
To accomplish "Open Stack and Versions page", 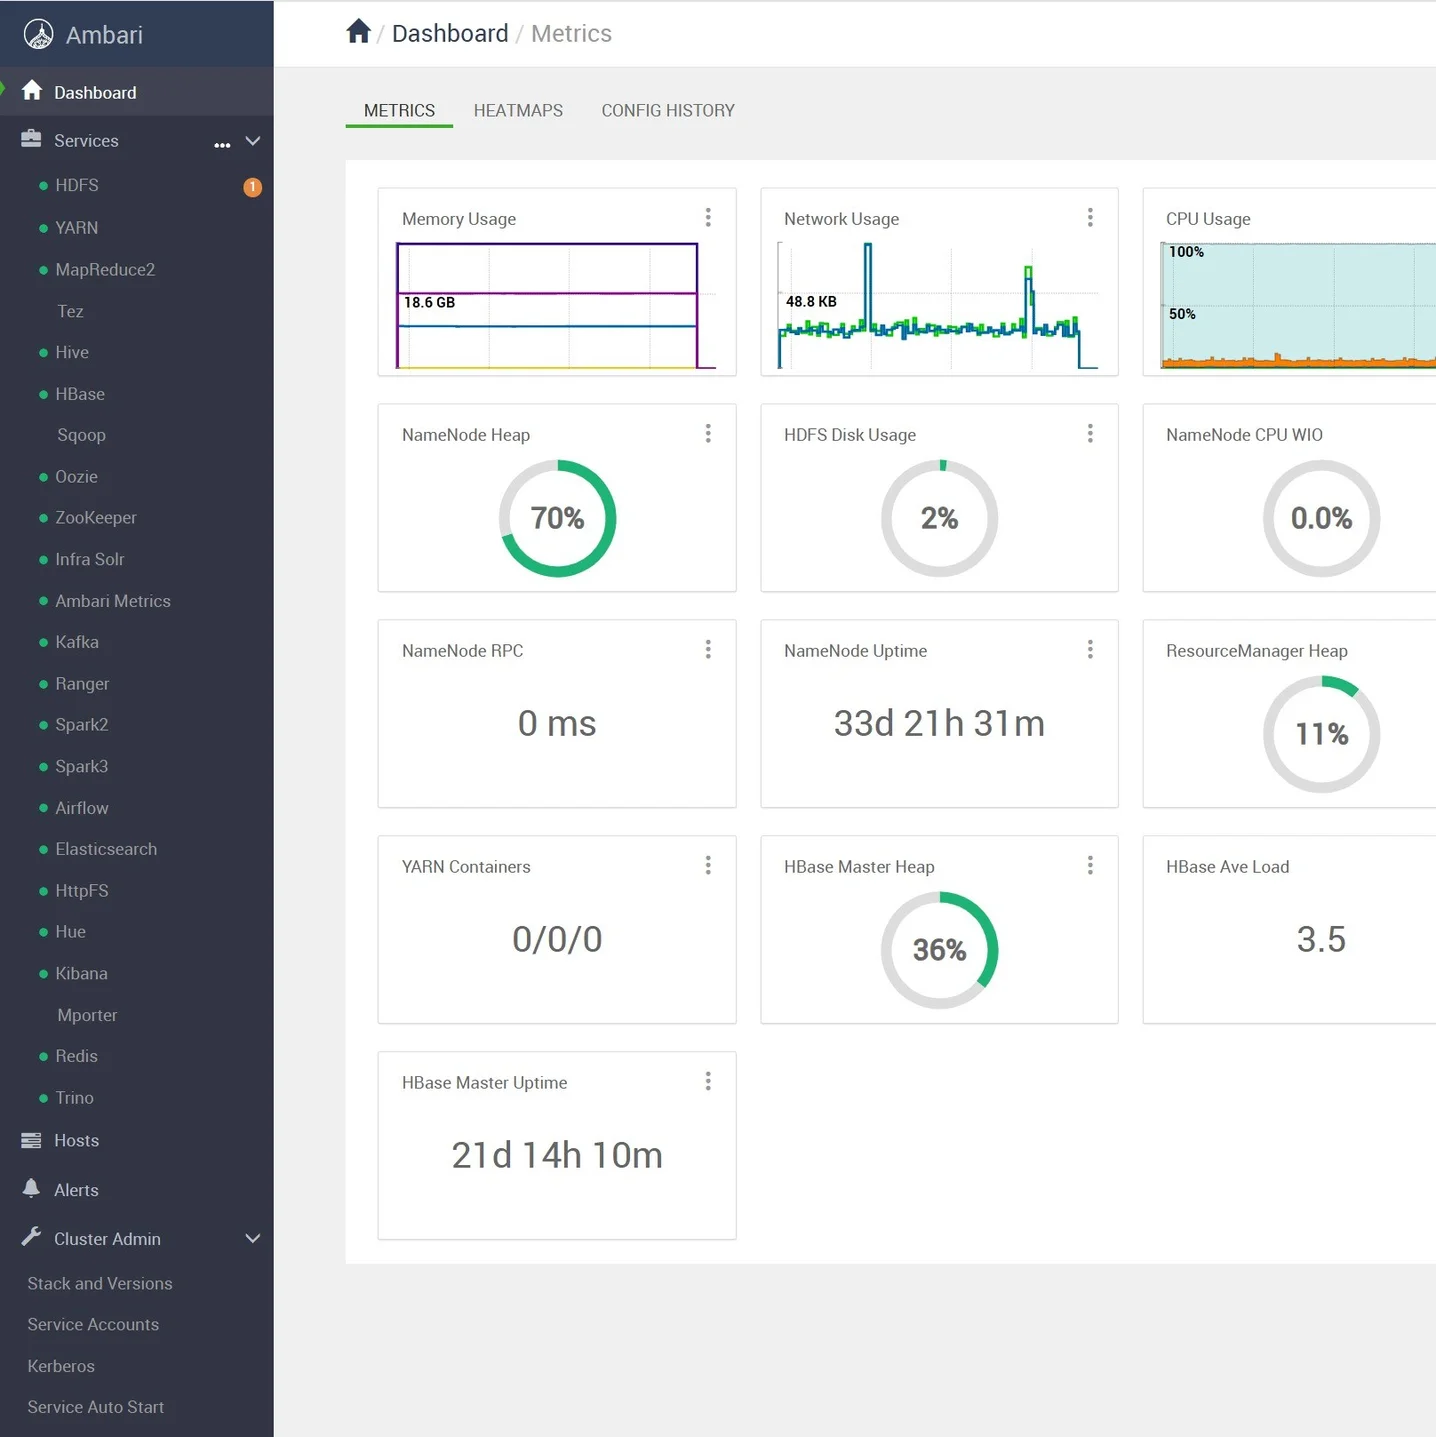I will pyautogui.click(x=100, y=1283).
